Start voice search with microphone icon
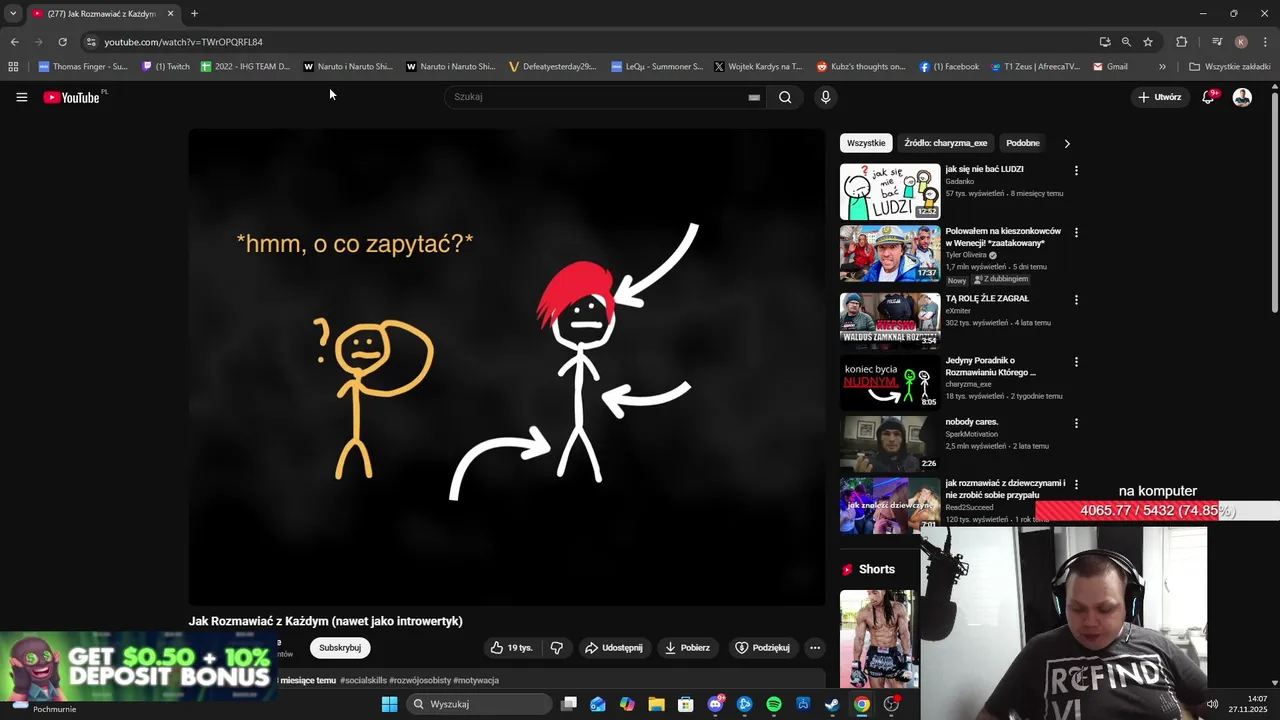Image resolution: width=1280 pixels, height=720 pixels. coord(825,97)
